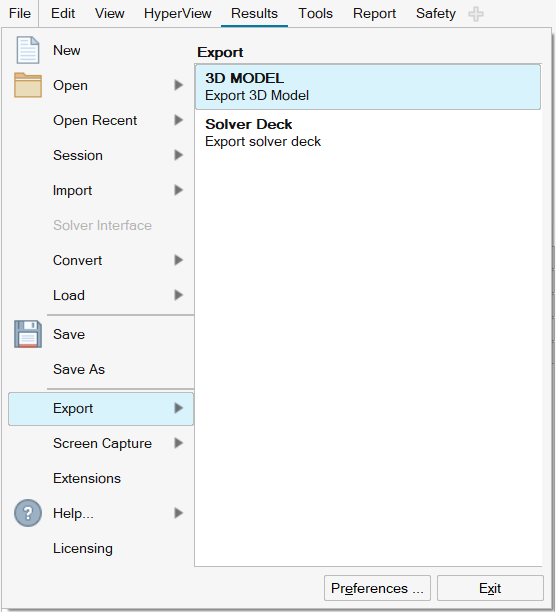Expand the Screen Capture submenu arrow
556x612 pixels.
[x=178, y=443]
